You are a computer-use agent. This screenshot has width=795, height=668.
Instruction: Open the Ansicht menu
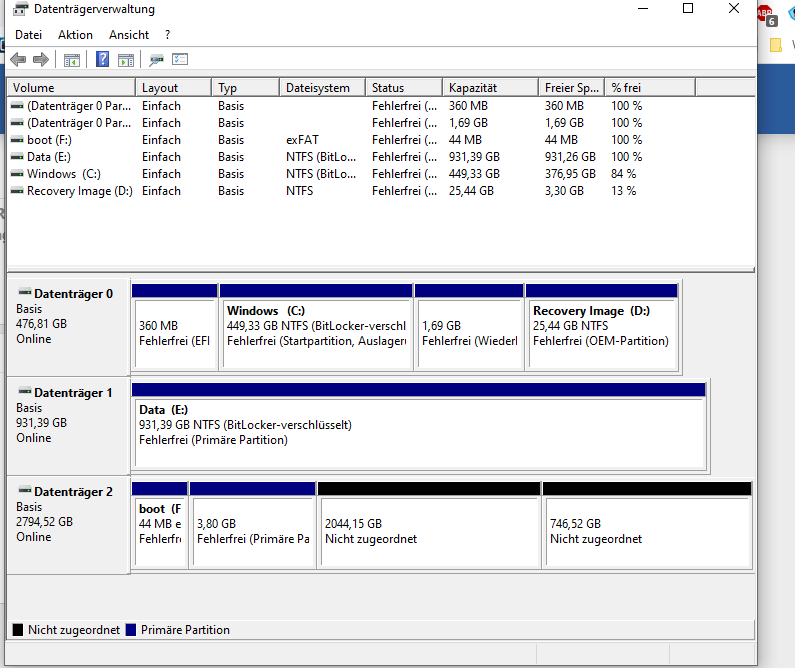(x=129, y=35)
